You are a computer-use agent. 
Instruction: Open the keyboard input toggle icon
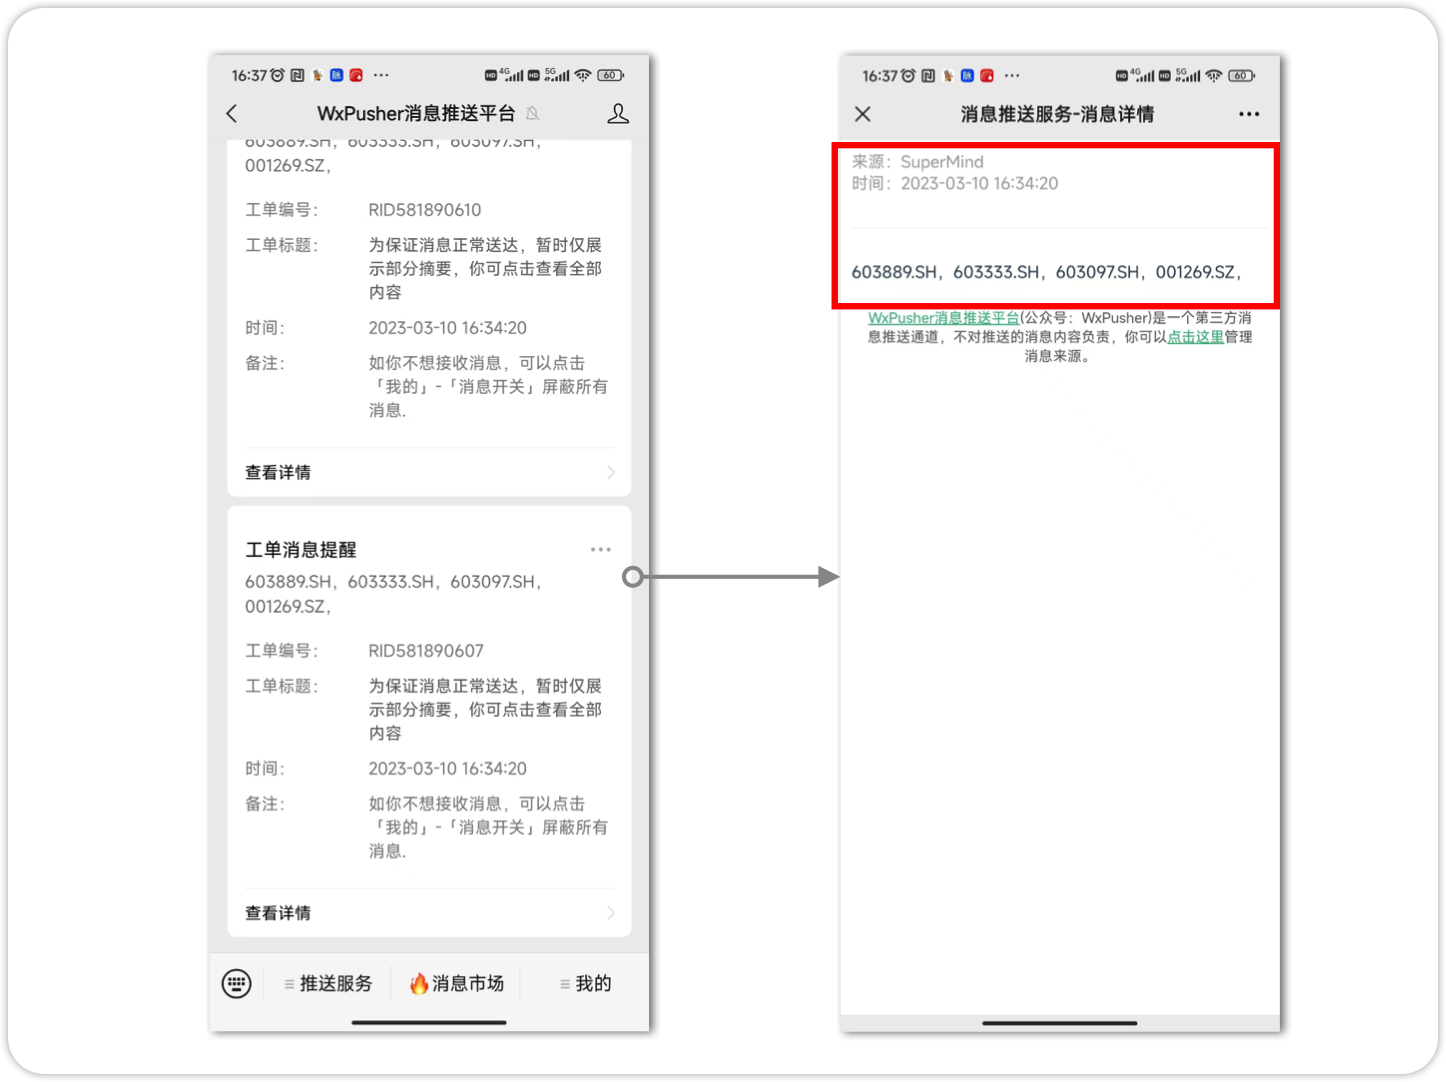coord(237,984)
